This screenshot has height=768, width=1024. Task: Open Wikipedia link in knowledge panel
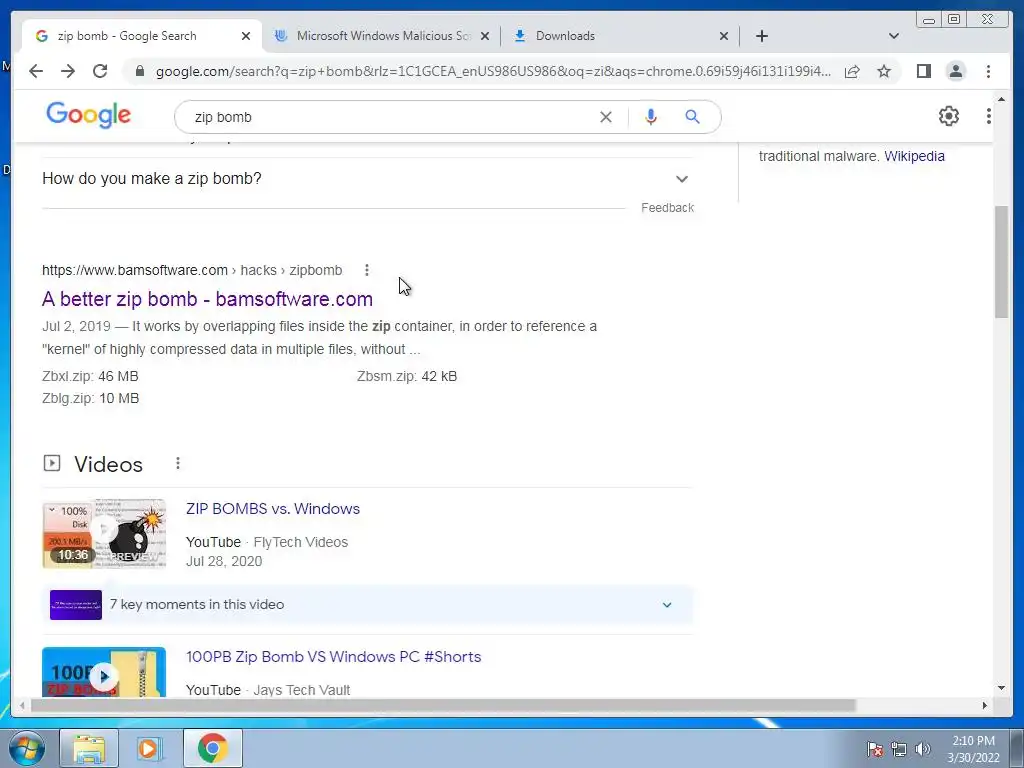(914, 156)
